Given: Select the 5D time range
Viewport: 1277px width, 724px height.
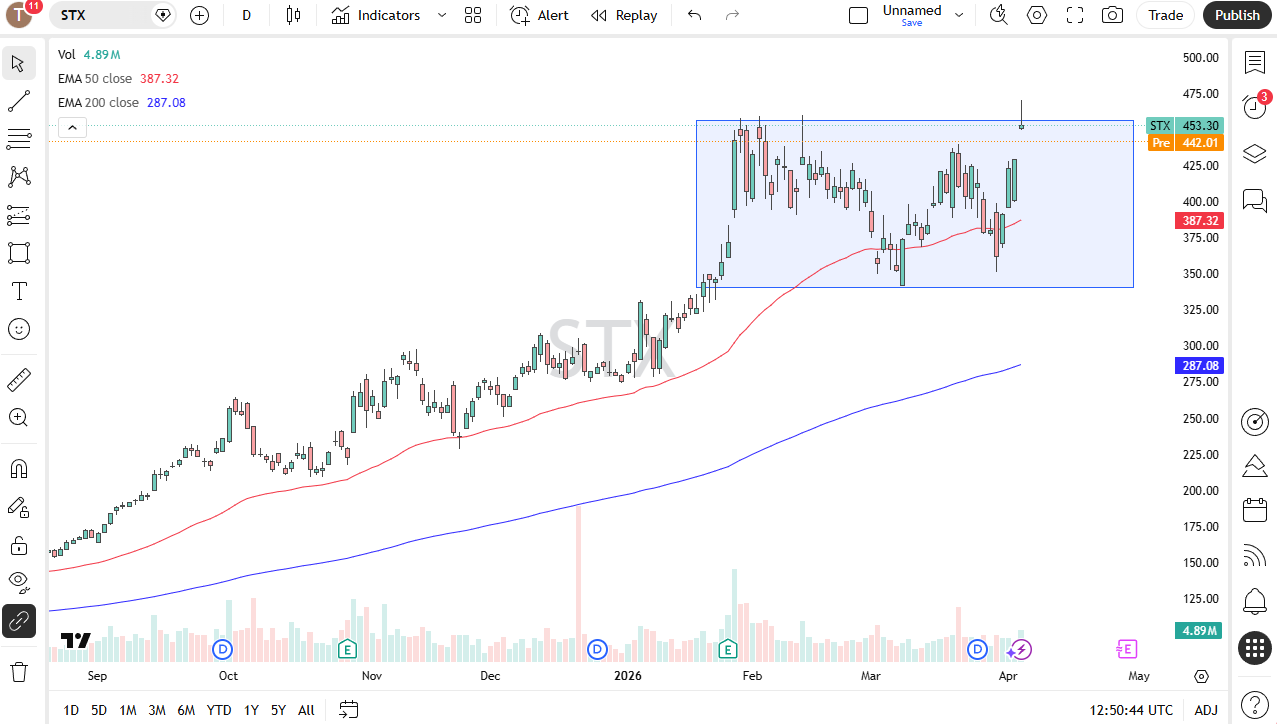Looking at the screenshot, I should click(x=99, y=710).
